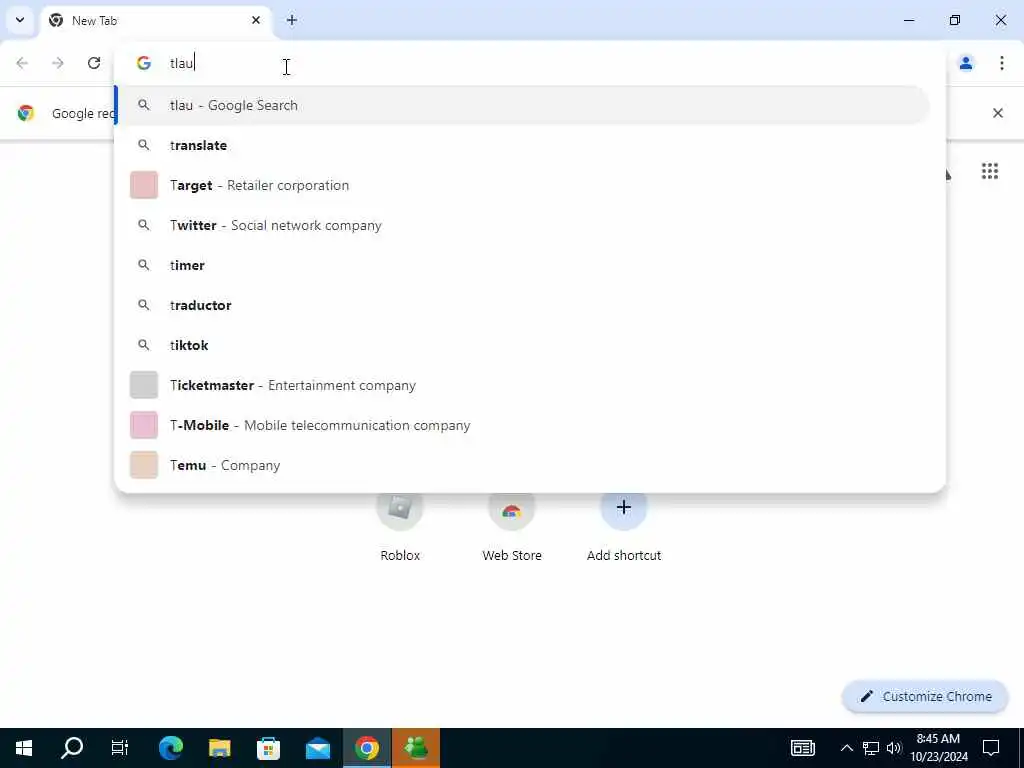Open the Google apps grid

tap(990, 171)
